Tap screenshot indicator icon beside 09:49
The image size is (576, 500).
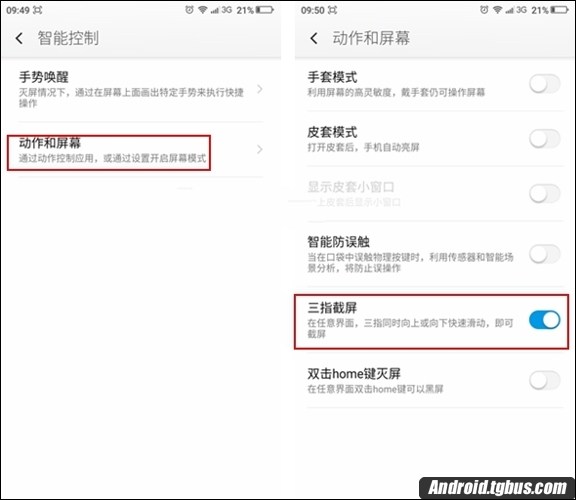click(x=37, y=10)
